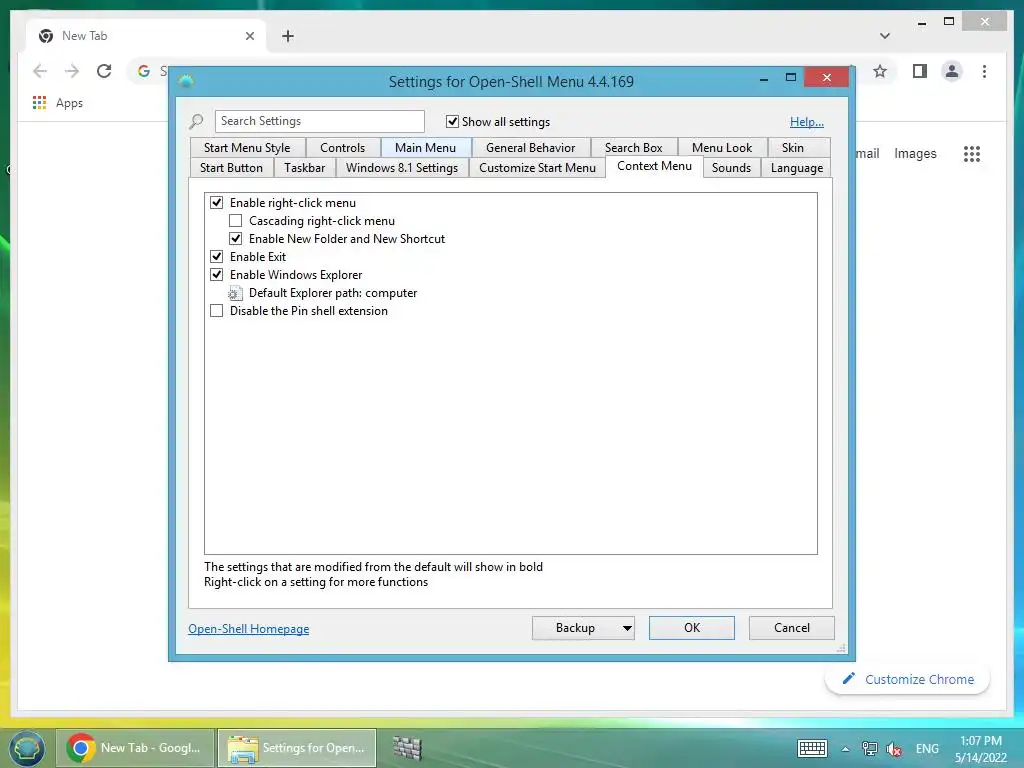Click the Customize Chrome button

point(907,679)
